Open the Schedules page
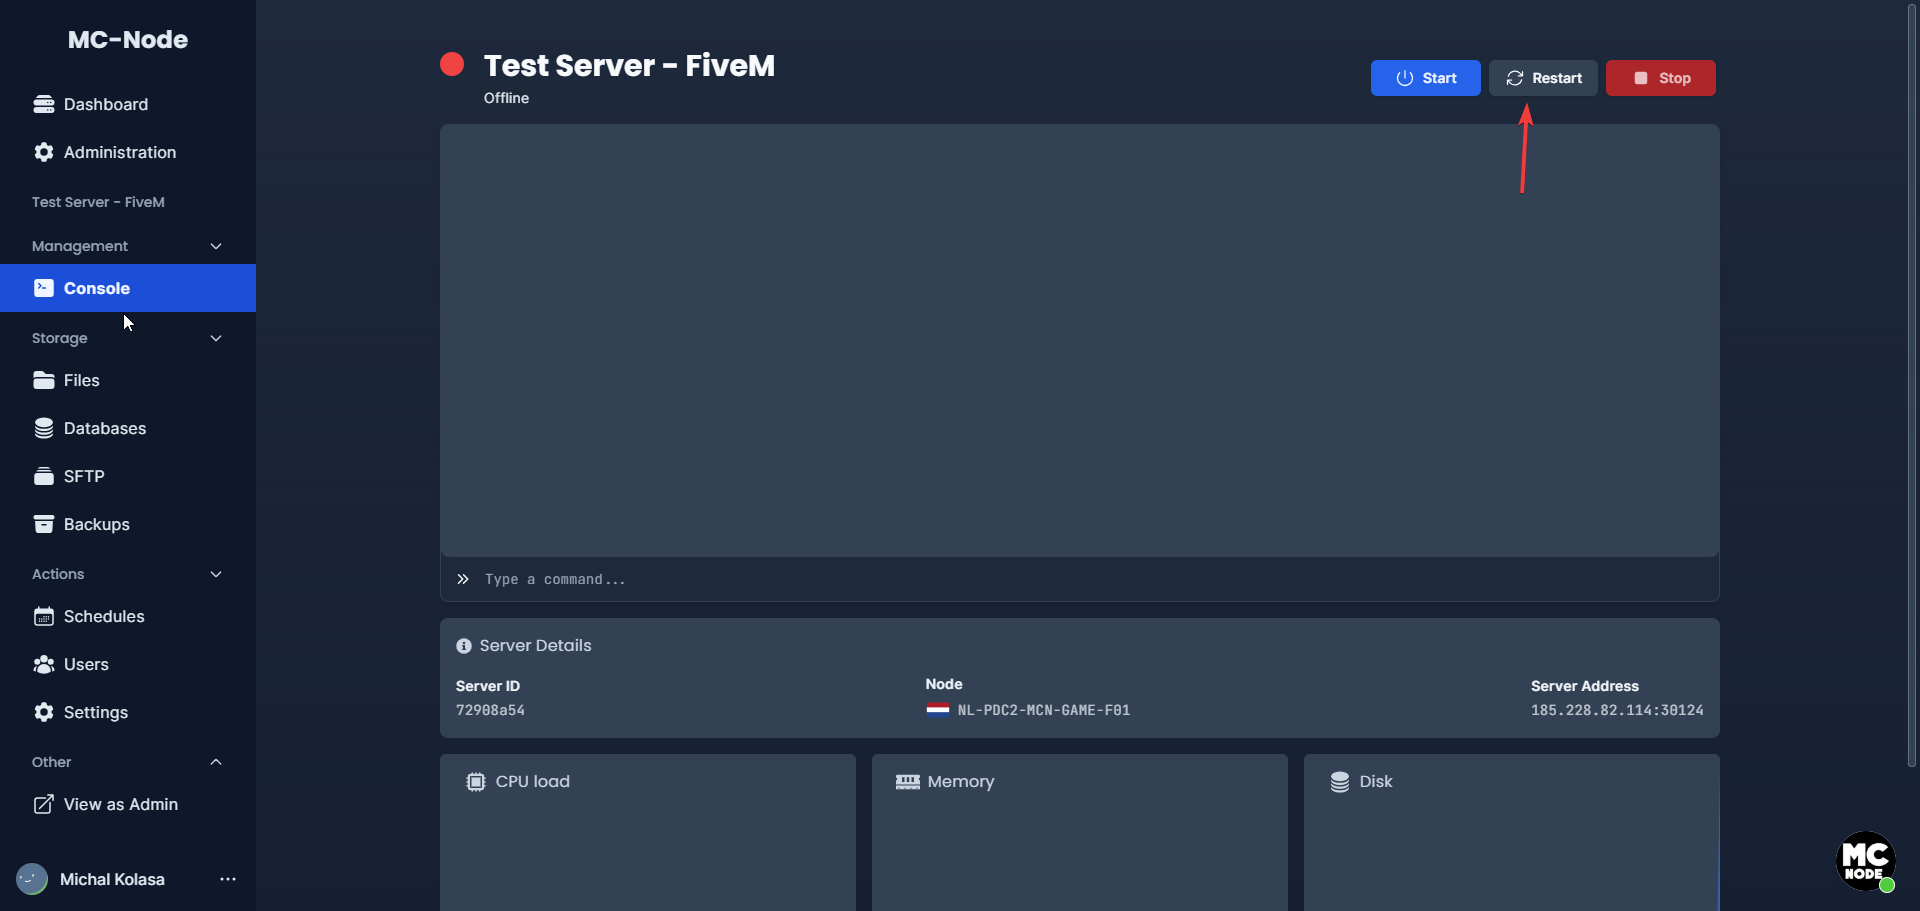 128,616
